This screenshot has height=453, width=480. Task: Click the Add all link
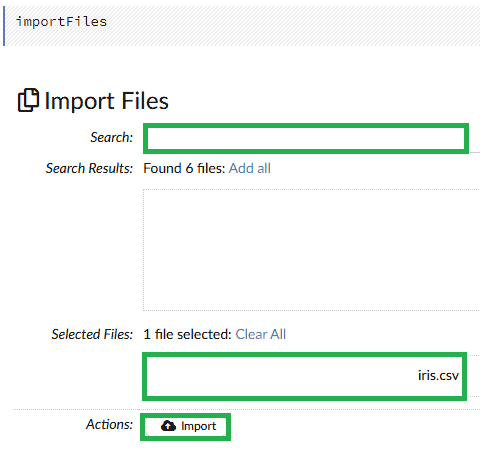click(250, 168)
